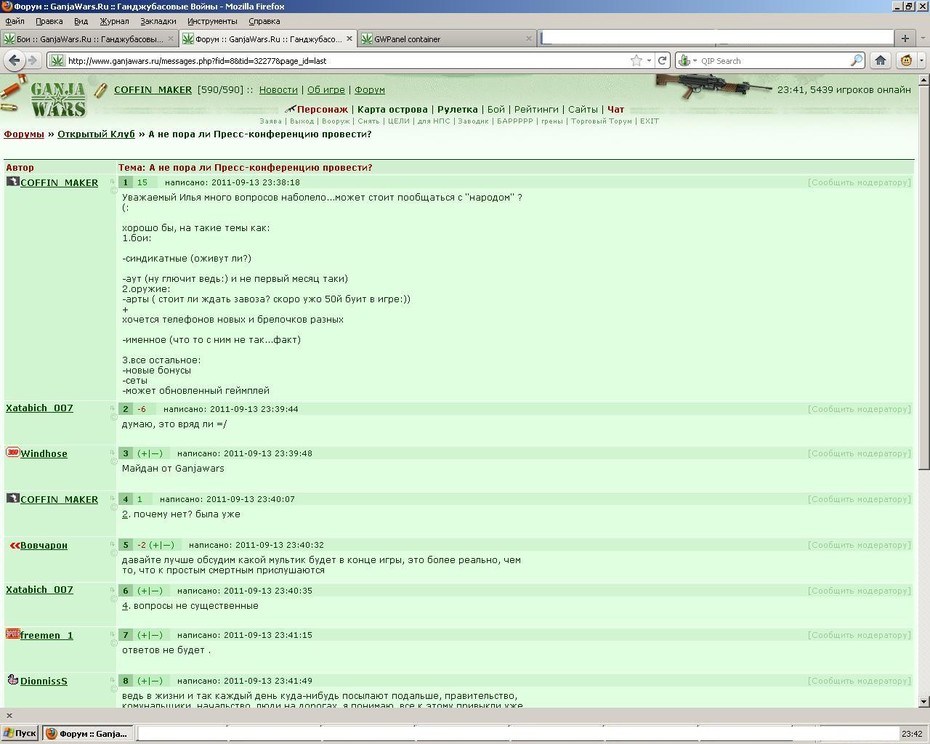Click the EXIT submenu link
Image resolution: width=930 pixels, height=744 pixels.
click(649, 121)
